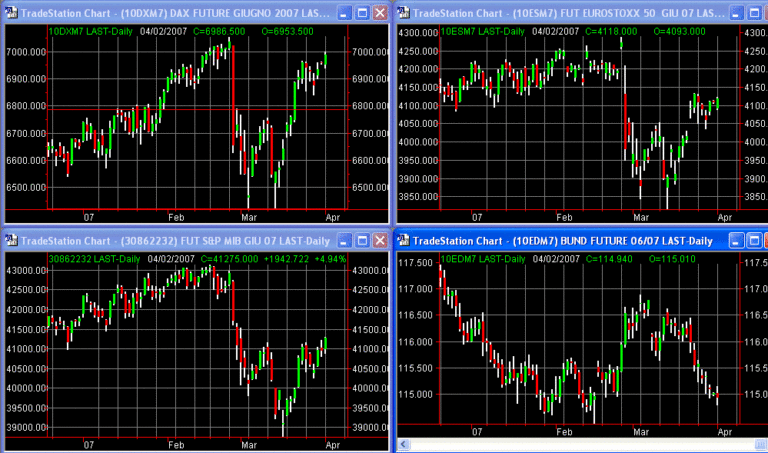Minimize the S&P MIB chart window

click(344, 240)
